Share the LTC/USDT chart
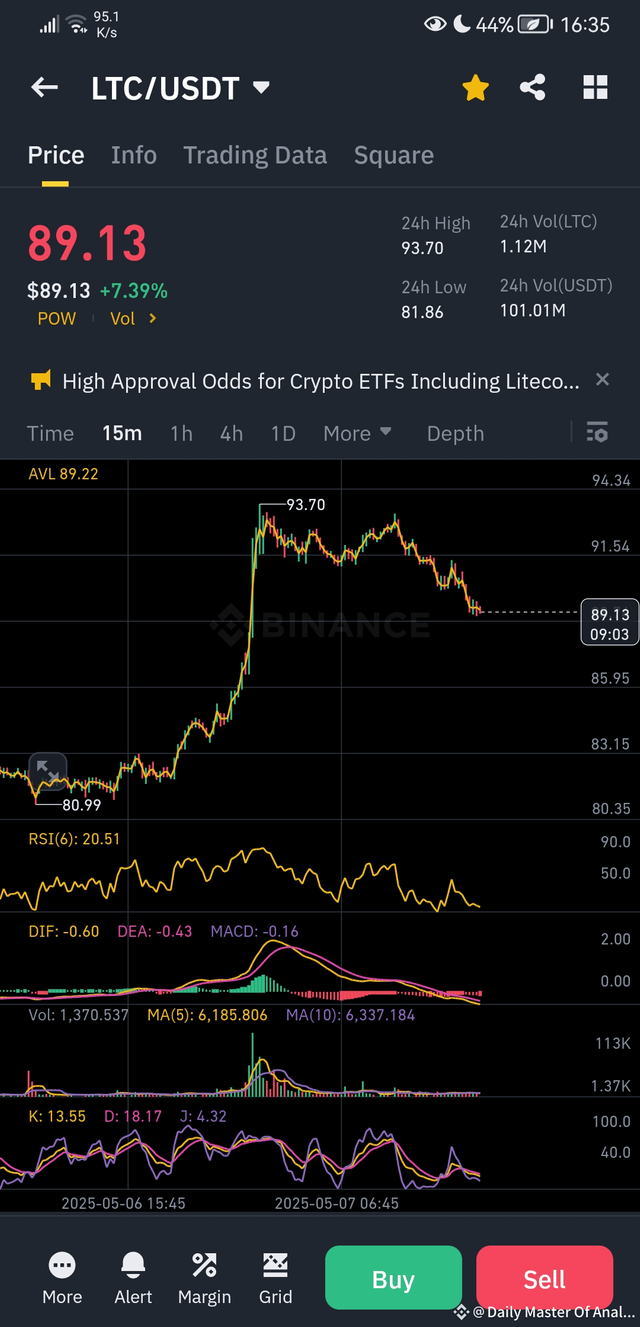The image size is (640, 1327). click(x=533, y=88)
